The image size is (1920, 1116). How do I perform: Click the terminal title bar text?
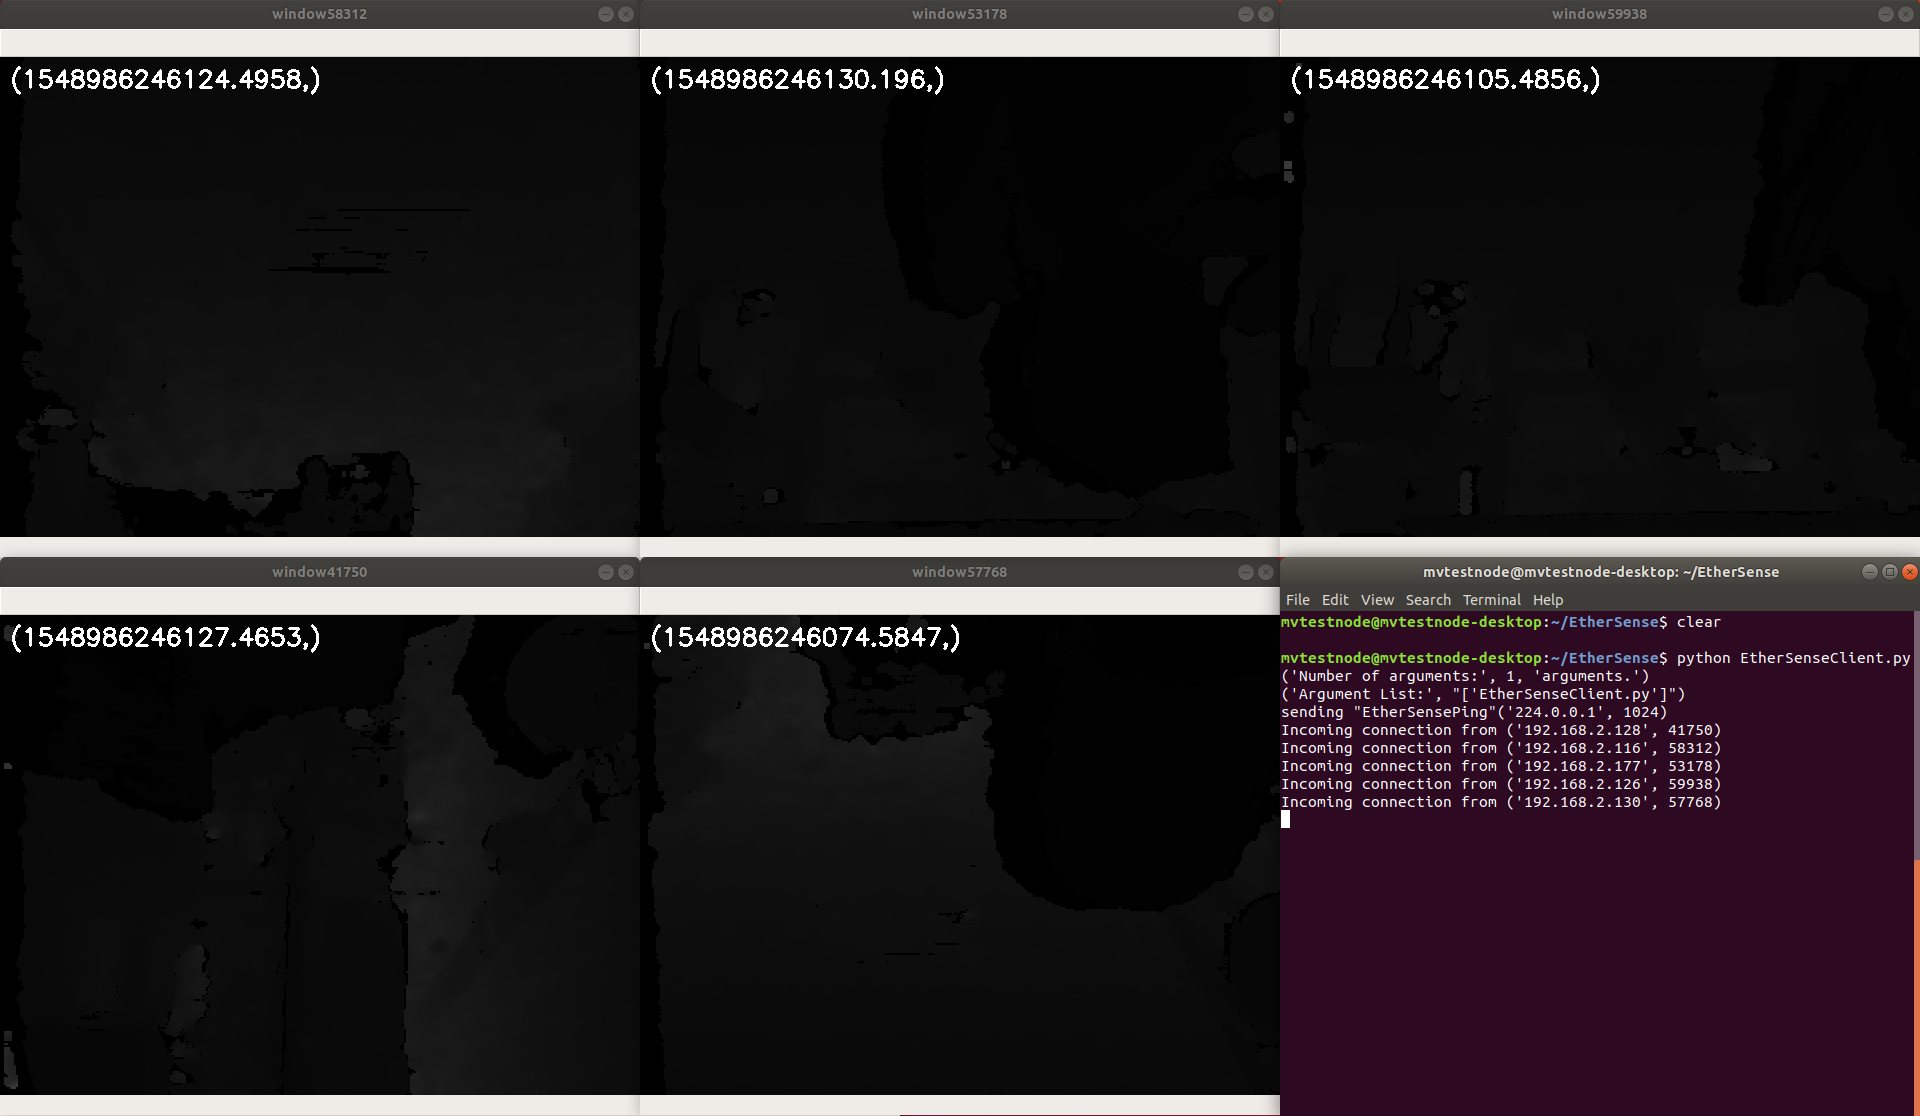tap(1600, 572)
